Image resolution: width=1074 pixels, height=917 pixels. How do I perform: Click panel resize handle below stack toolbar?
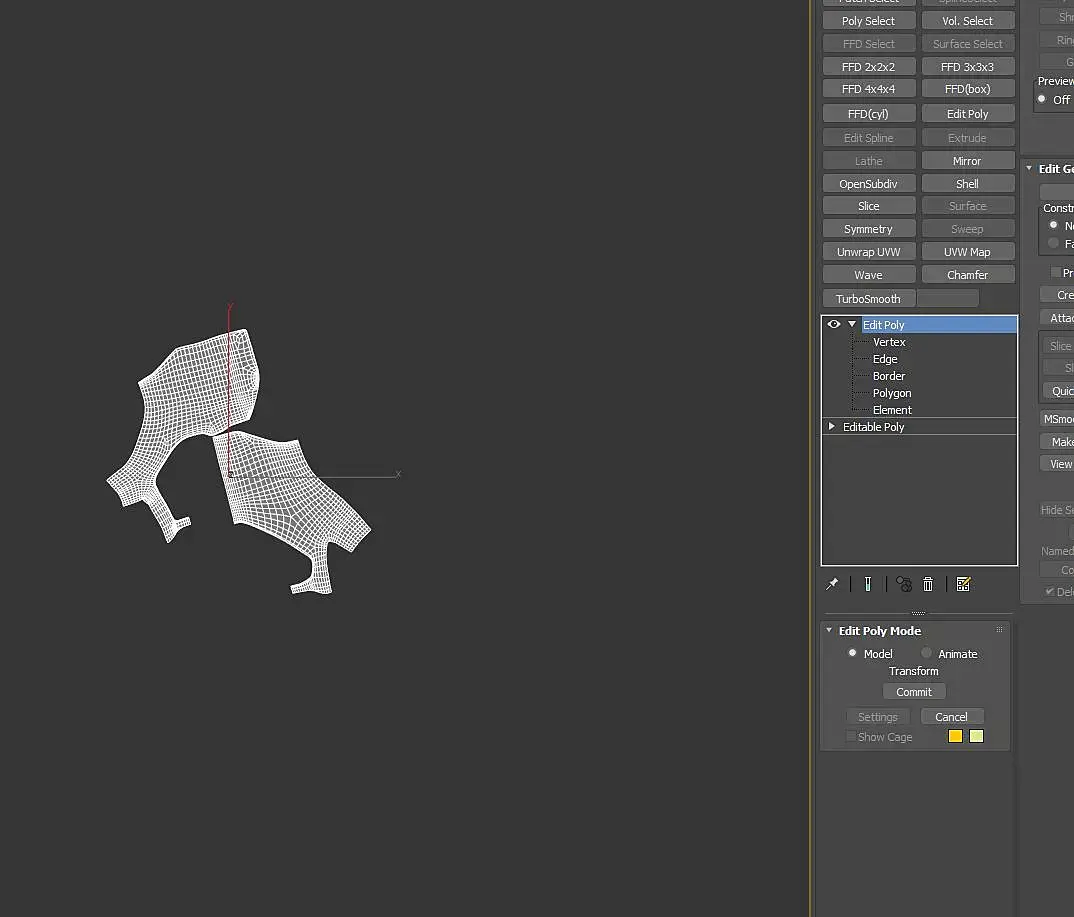[919, 613]
